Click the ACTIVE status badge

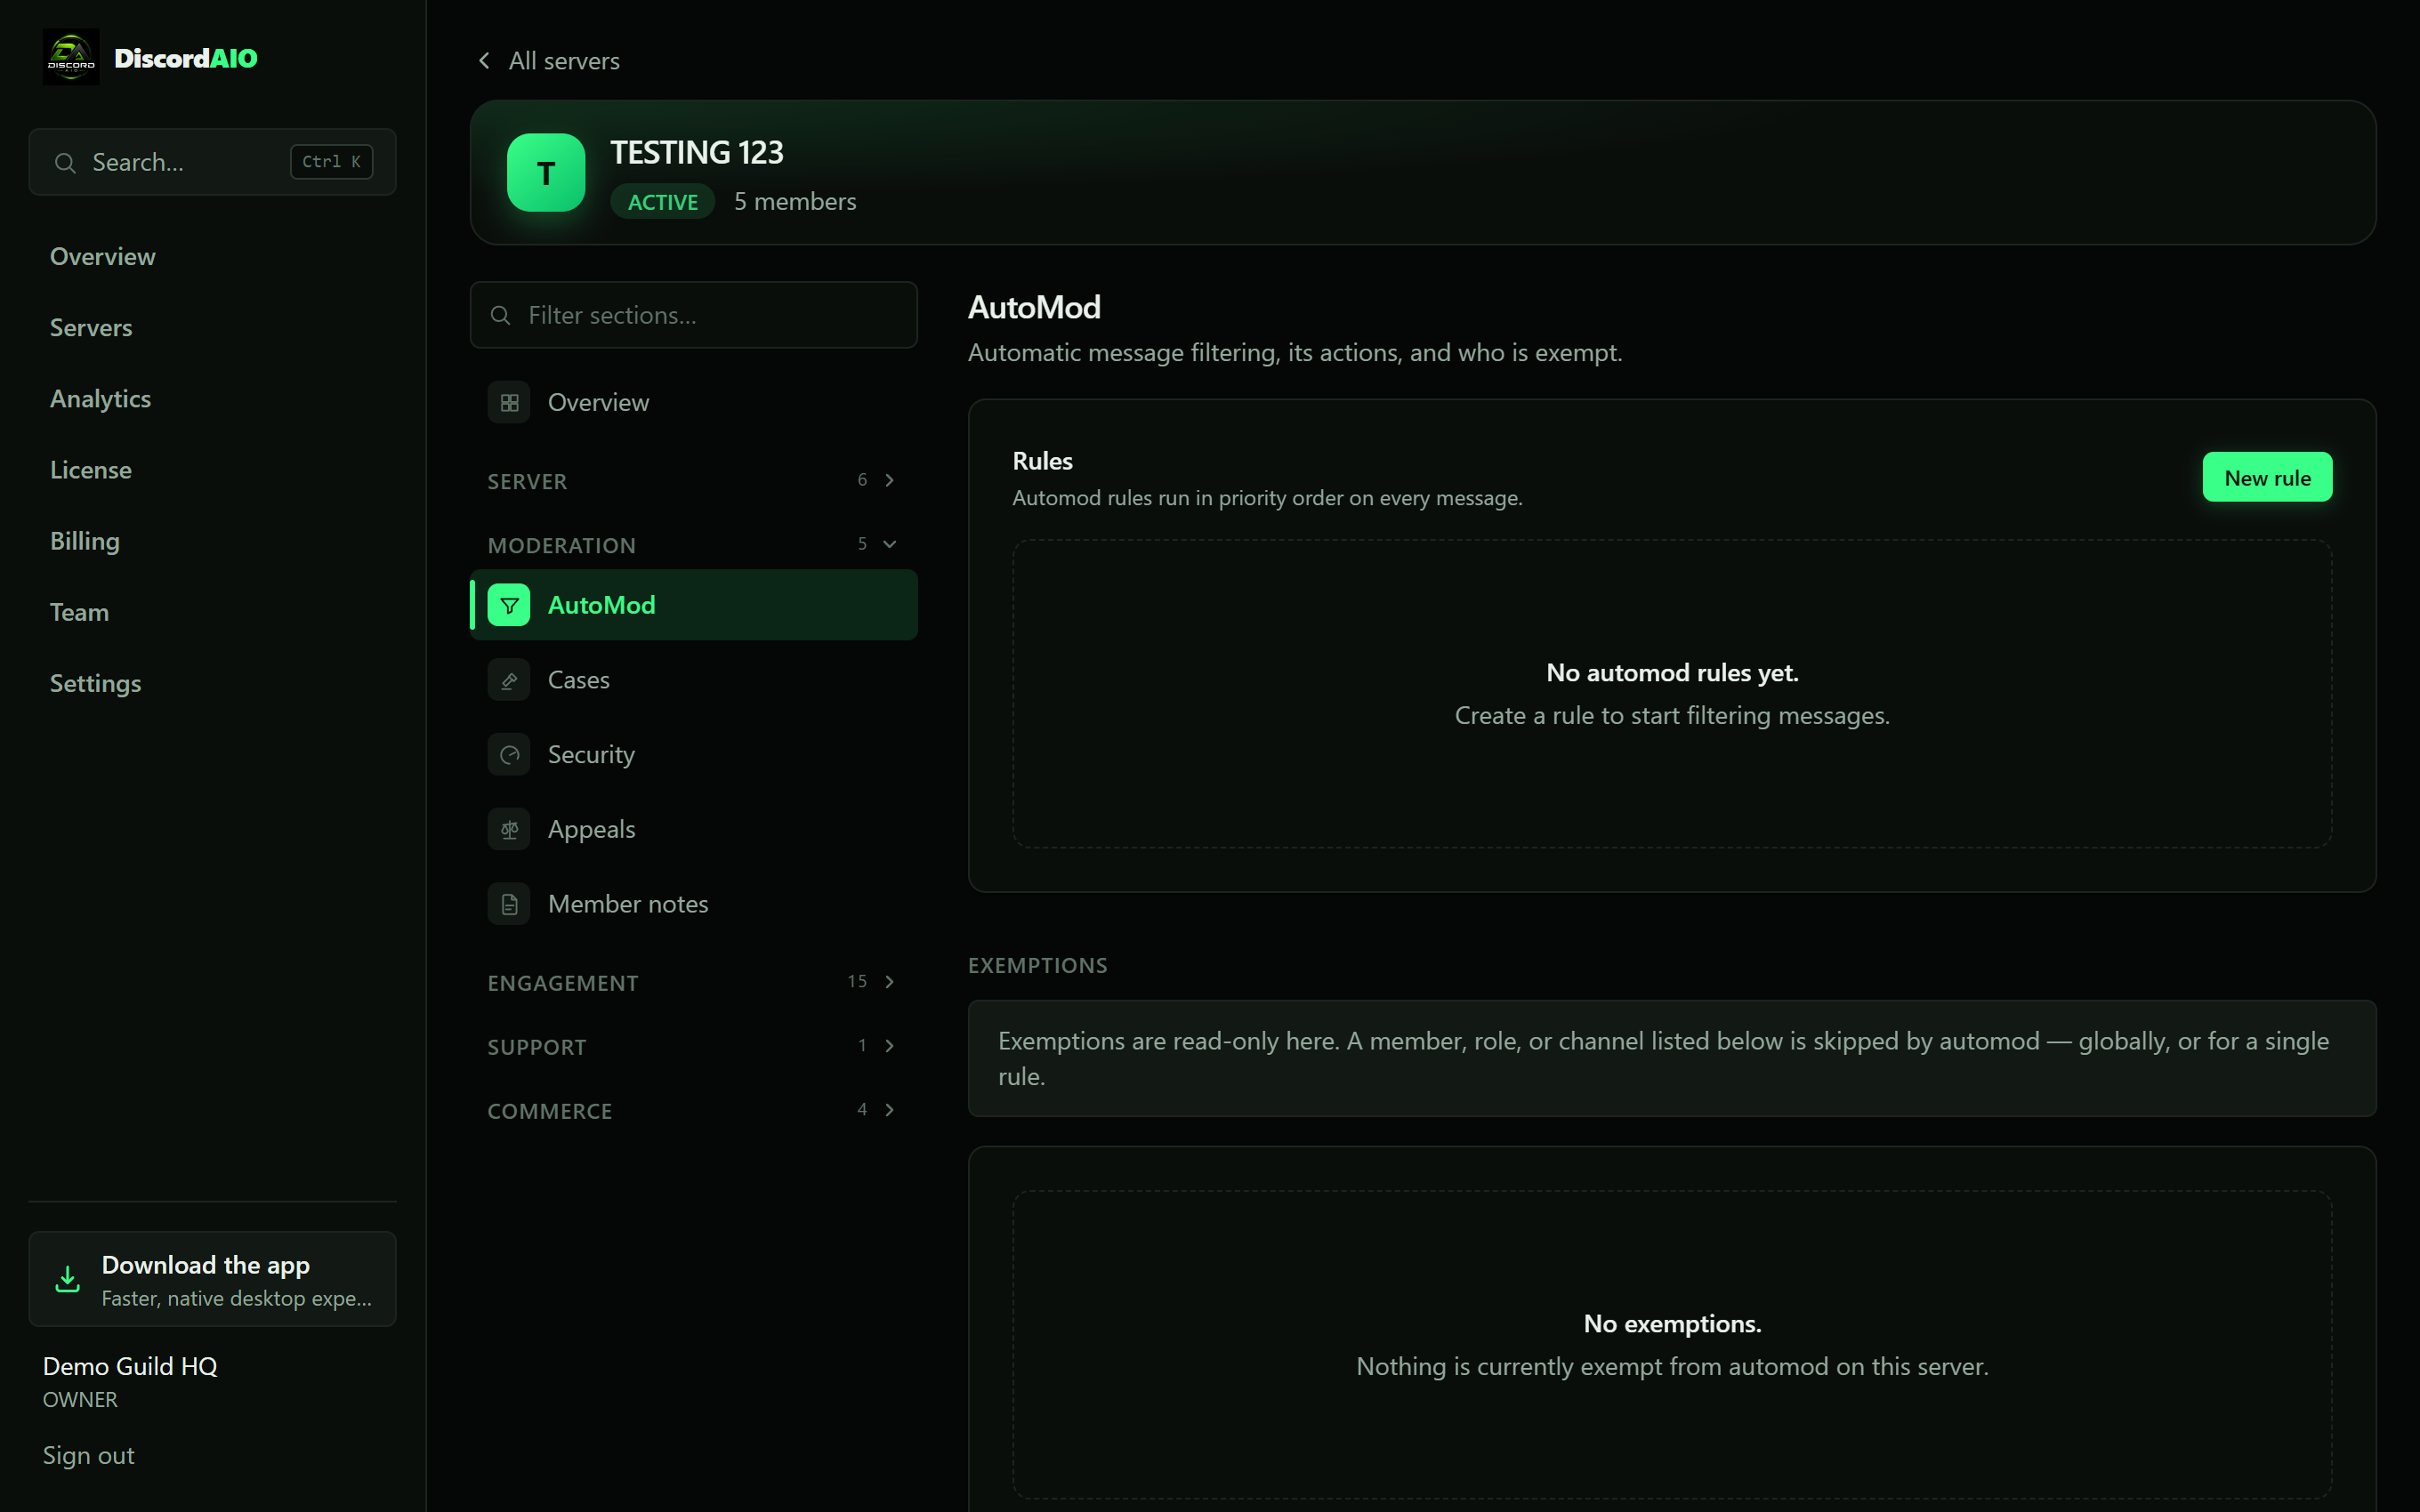(662, 202)
